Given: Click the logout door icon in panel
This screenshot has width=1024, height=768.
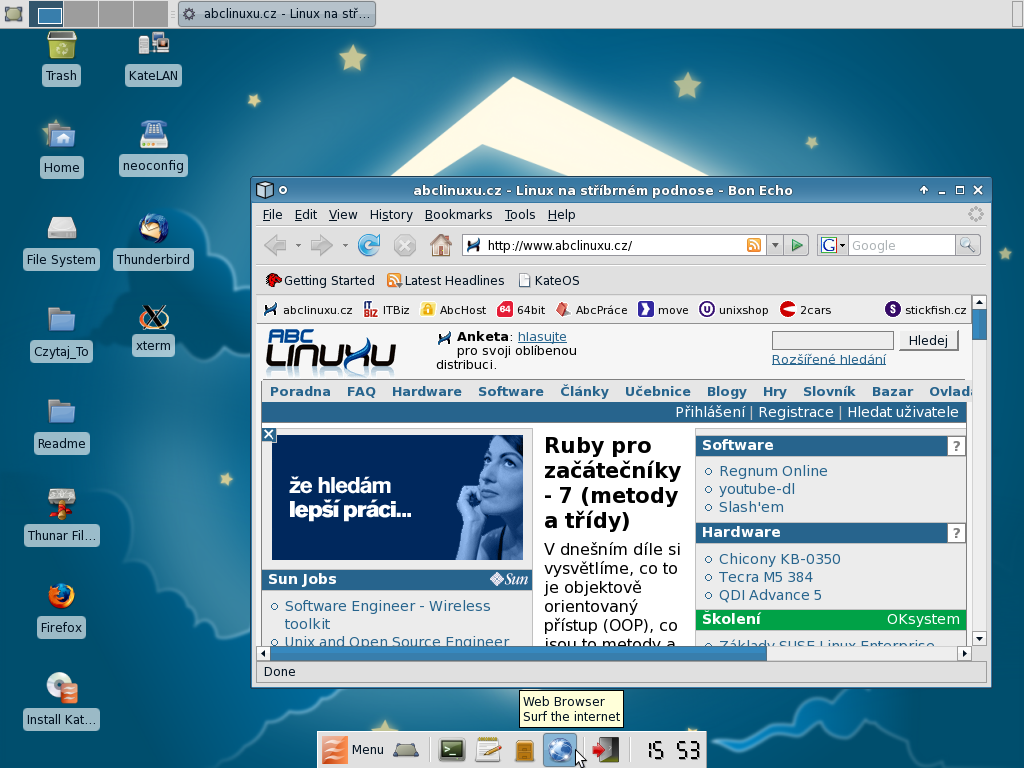Looking at the screenshot, I should pos(605,750).
